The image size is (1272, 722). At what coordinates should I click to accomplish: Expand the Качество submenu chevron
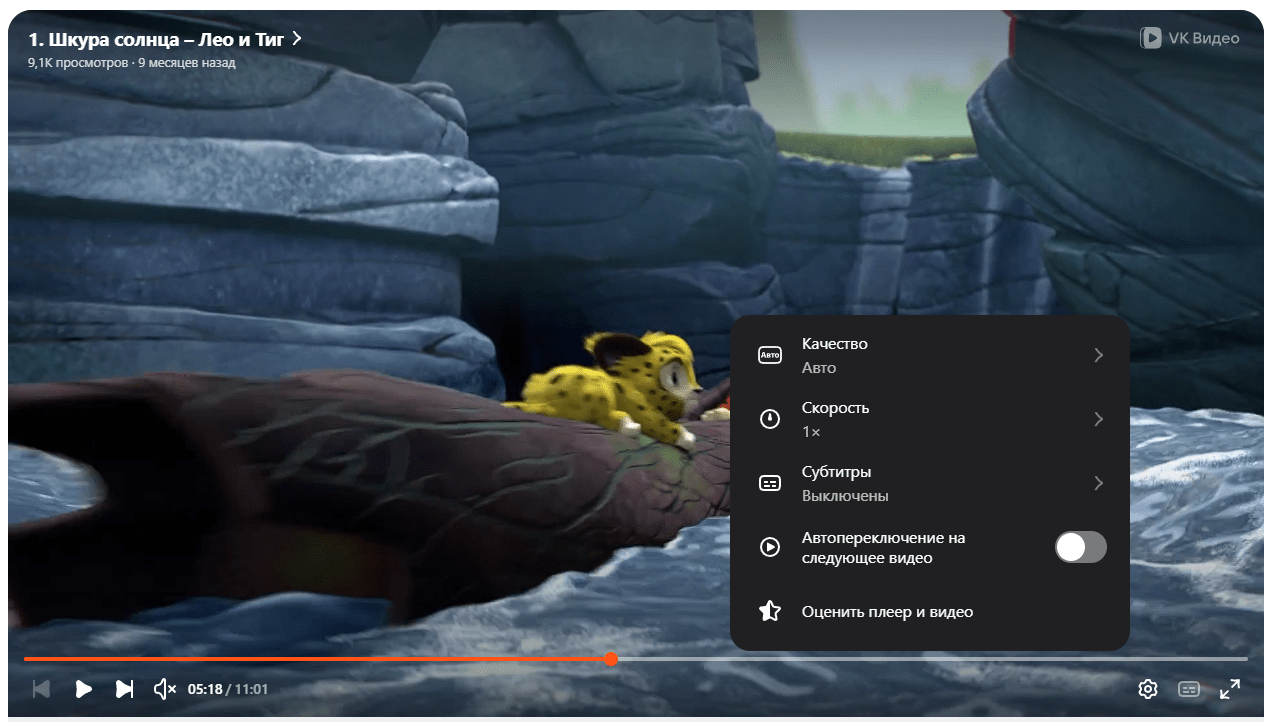[1098, 355]
